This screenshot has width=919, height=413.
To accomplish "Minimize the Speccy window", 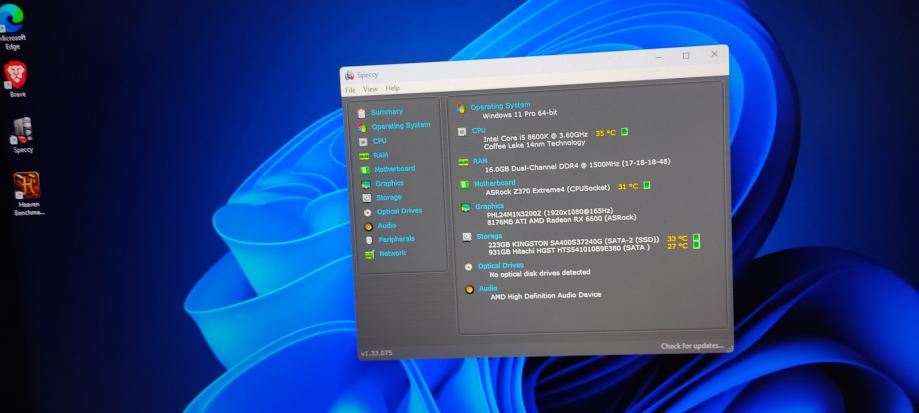I will pyautogui.click(x=659, y=58).
